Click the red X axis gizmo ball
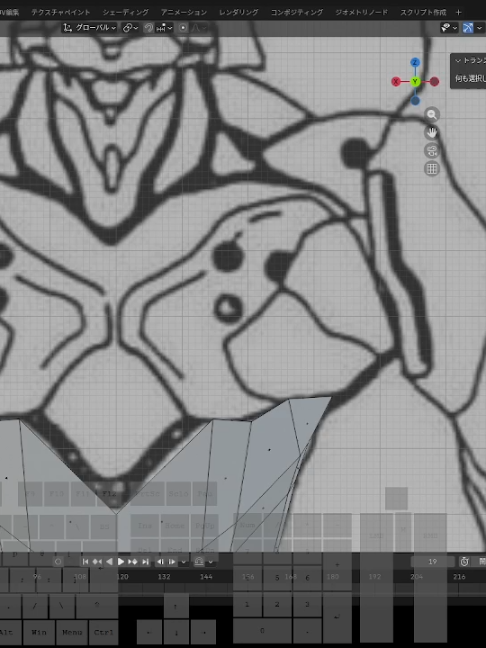Screen dimensions: 486x648 click(396, 81)
